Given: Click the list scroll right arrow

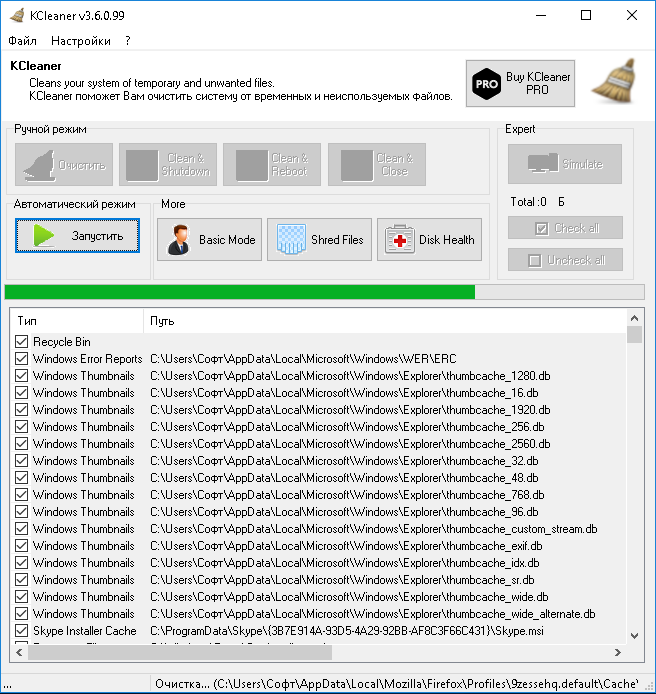Looking at the screenshot, I should click(618, 652).
